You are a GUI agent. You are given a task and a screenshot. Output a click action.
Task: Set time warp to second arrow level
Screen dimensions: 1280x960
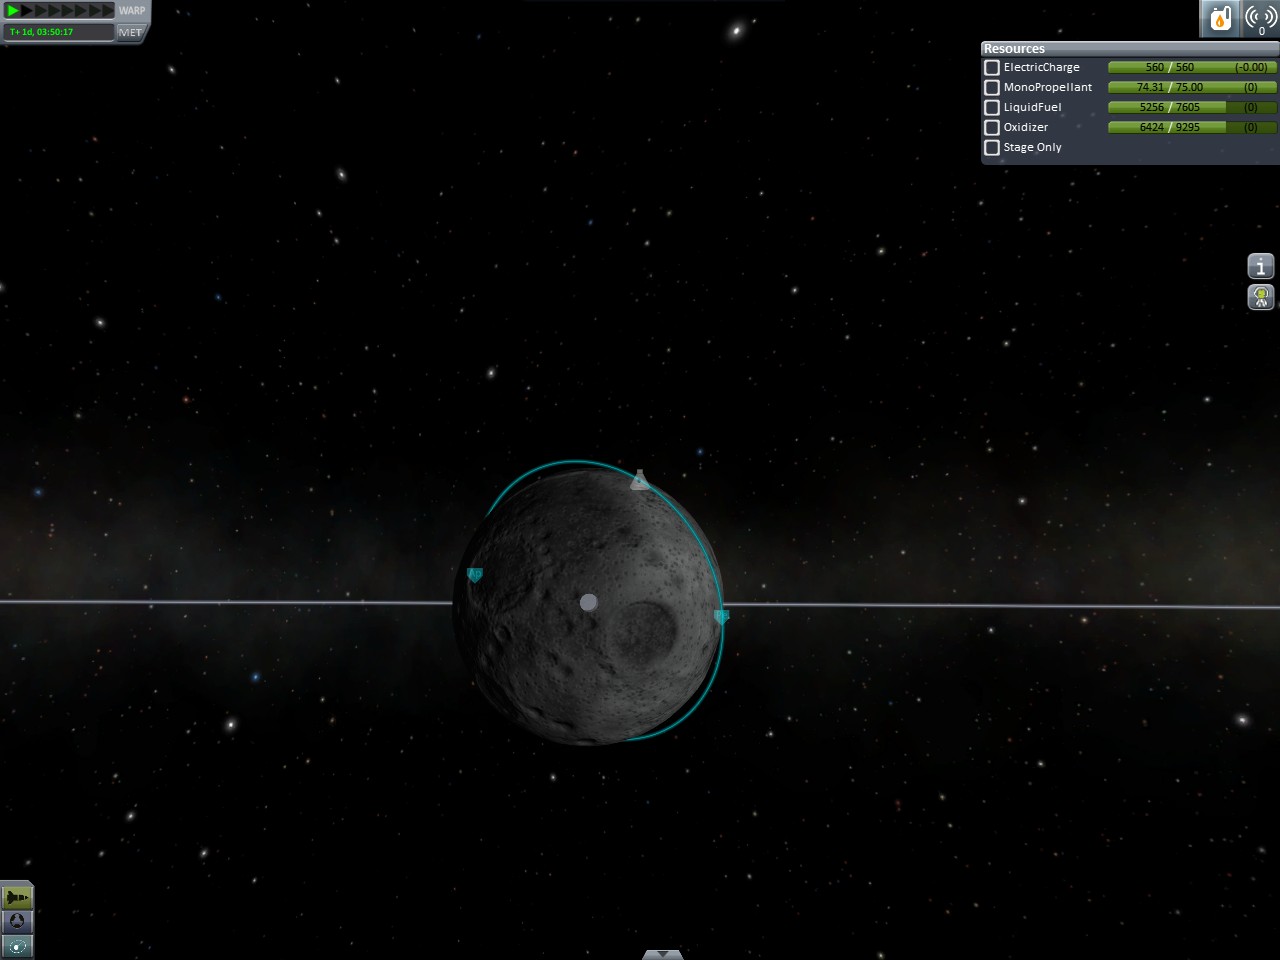[27, 10]
